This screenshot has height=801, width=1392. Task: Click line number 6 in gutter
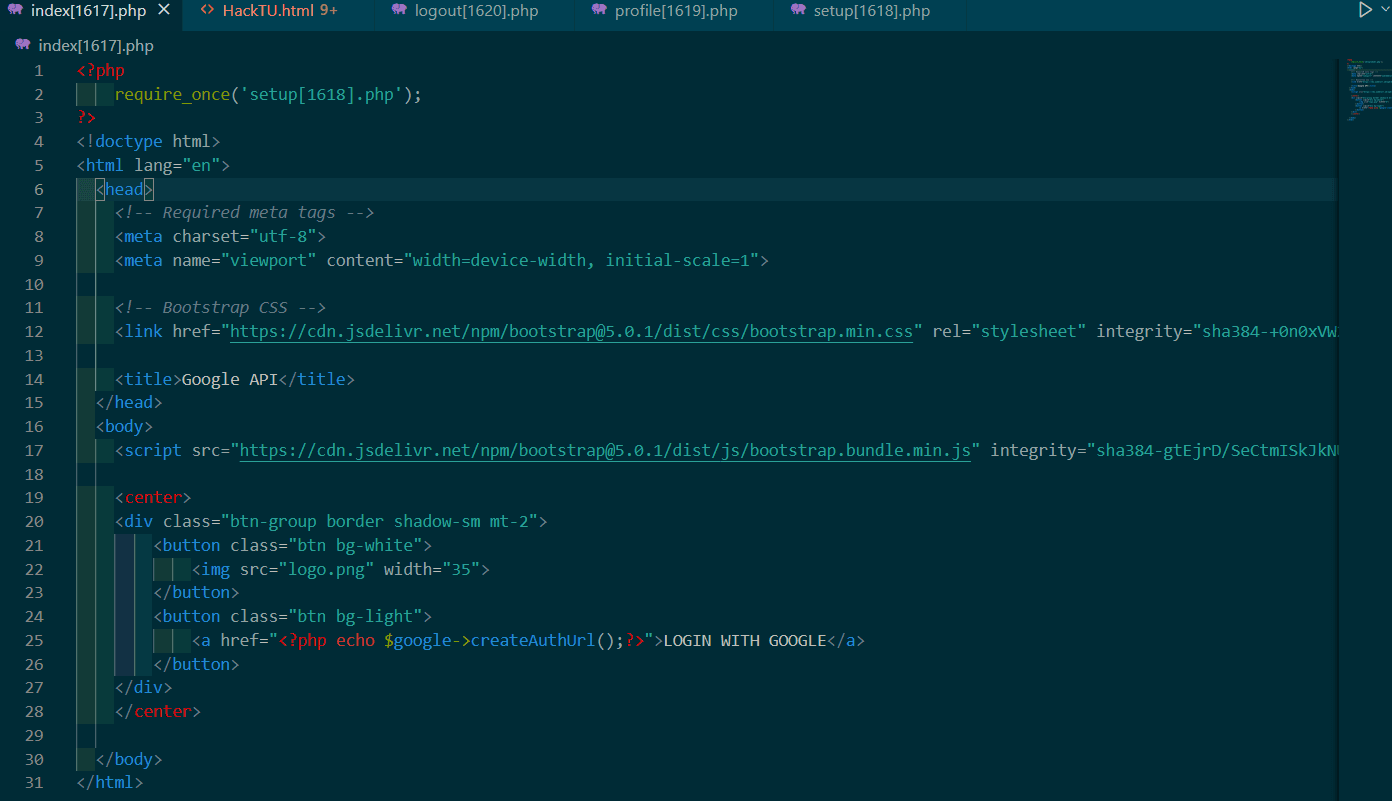(x=39, y=189)
